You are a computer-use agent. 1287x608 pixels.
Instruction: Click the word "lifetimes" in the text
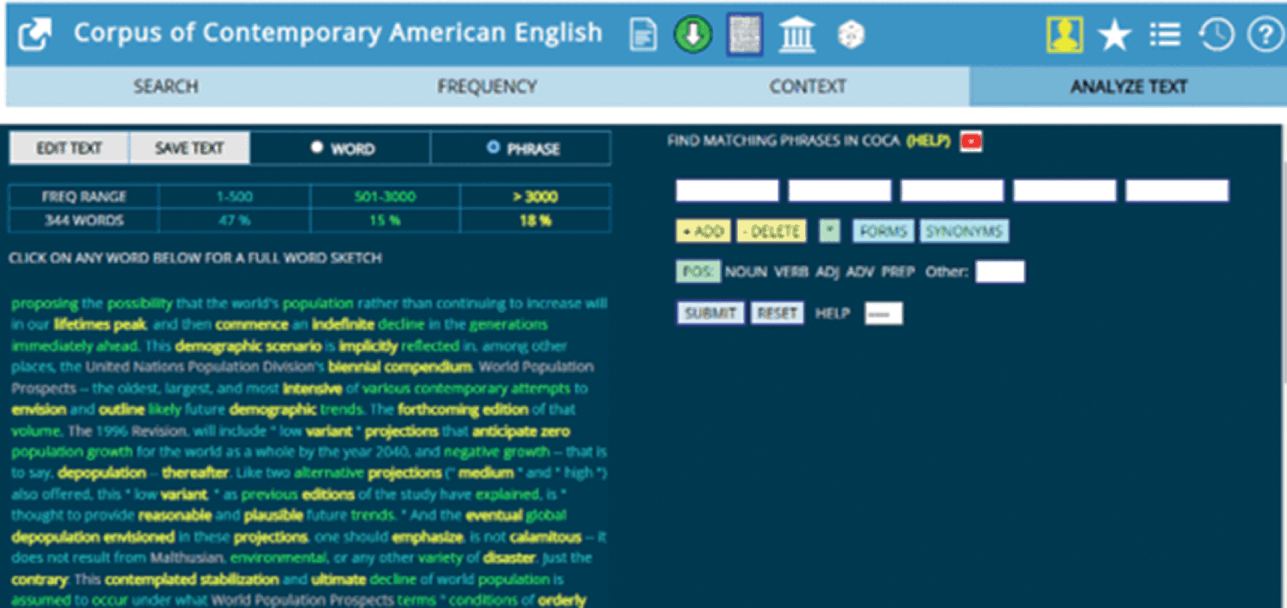click(82, 325)
